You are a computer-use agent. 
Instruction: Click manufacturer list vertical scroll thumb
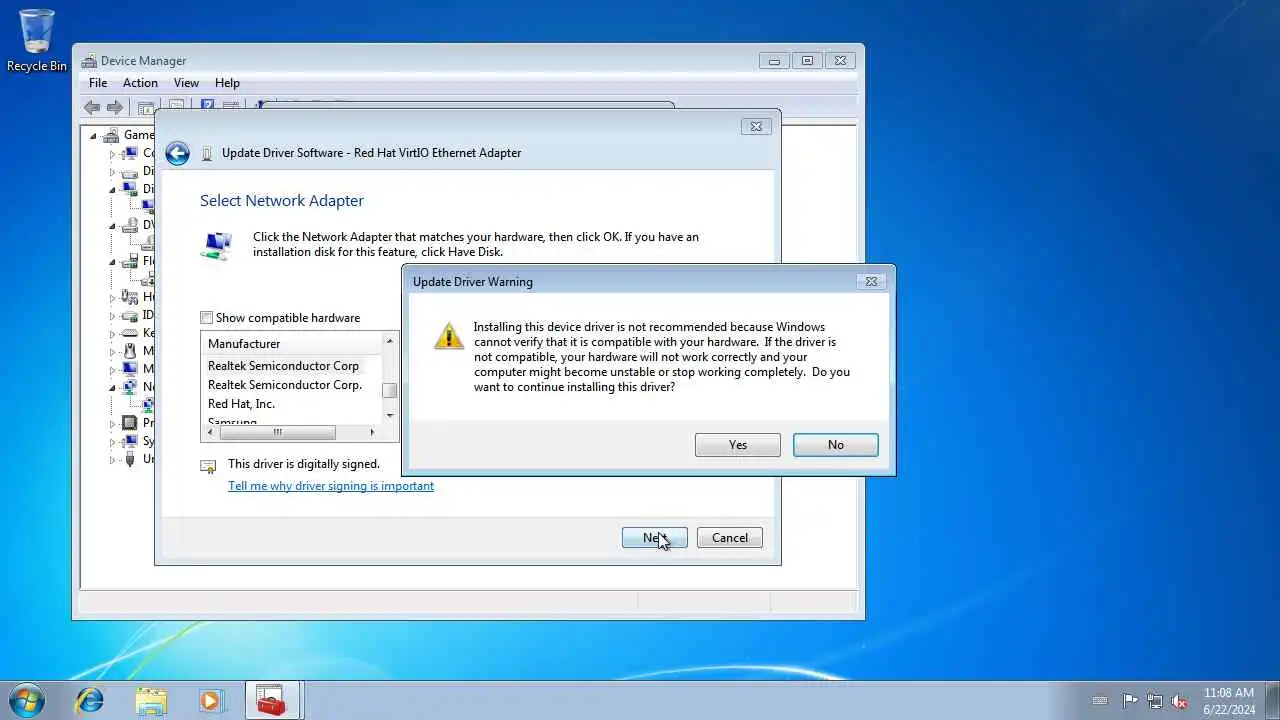coord(390,391)
